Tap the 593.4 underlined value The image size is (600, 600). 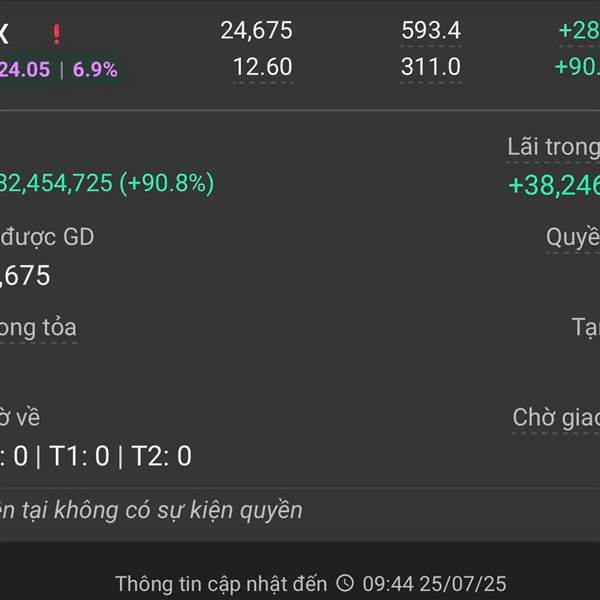431,30
